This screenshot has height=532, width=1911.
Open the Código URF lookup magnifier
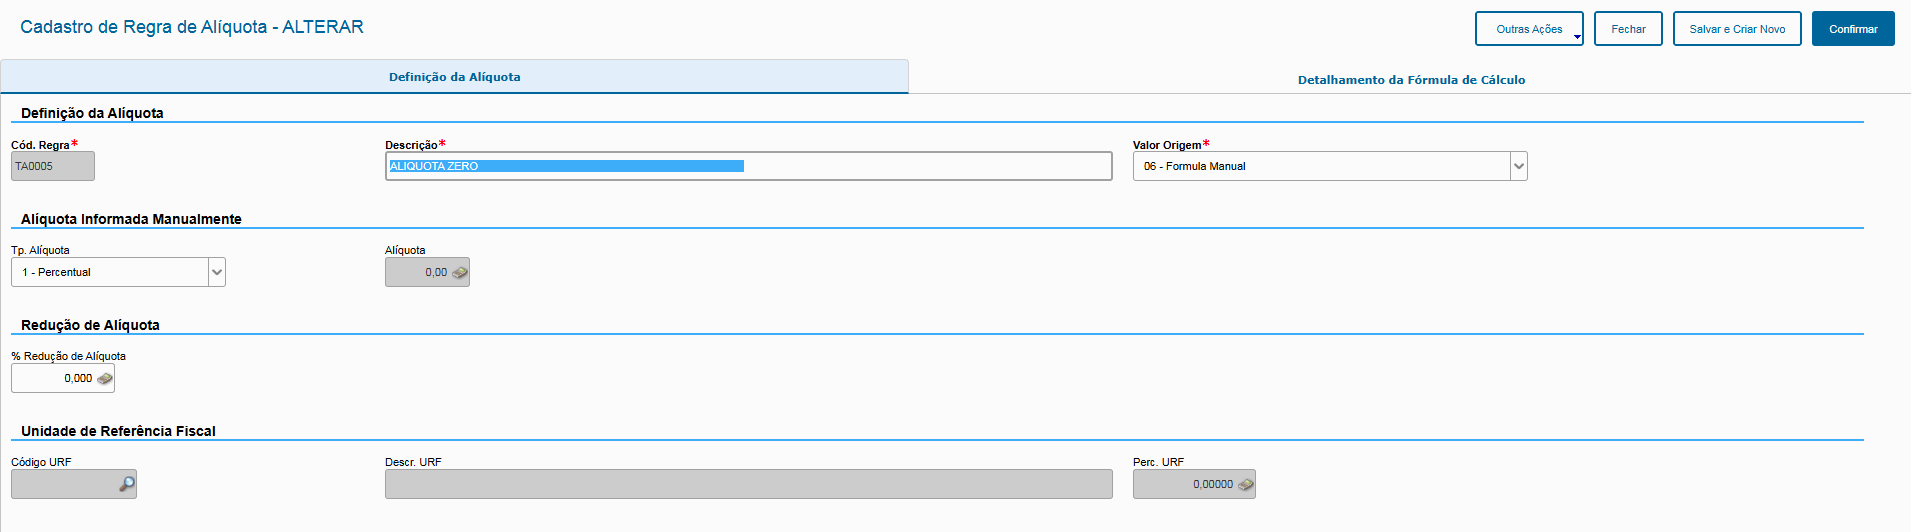[x=127, y=485]
